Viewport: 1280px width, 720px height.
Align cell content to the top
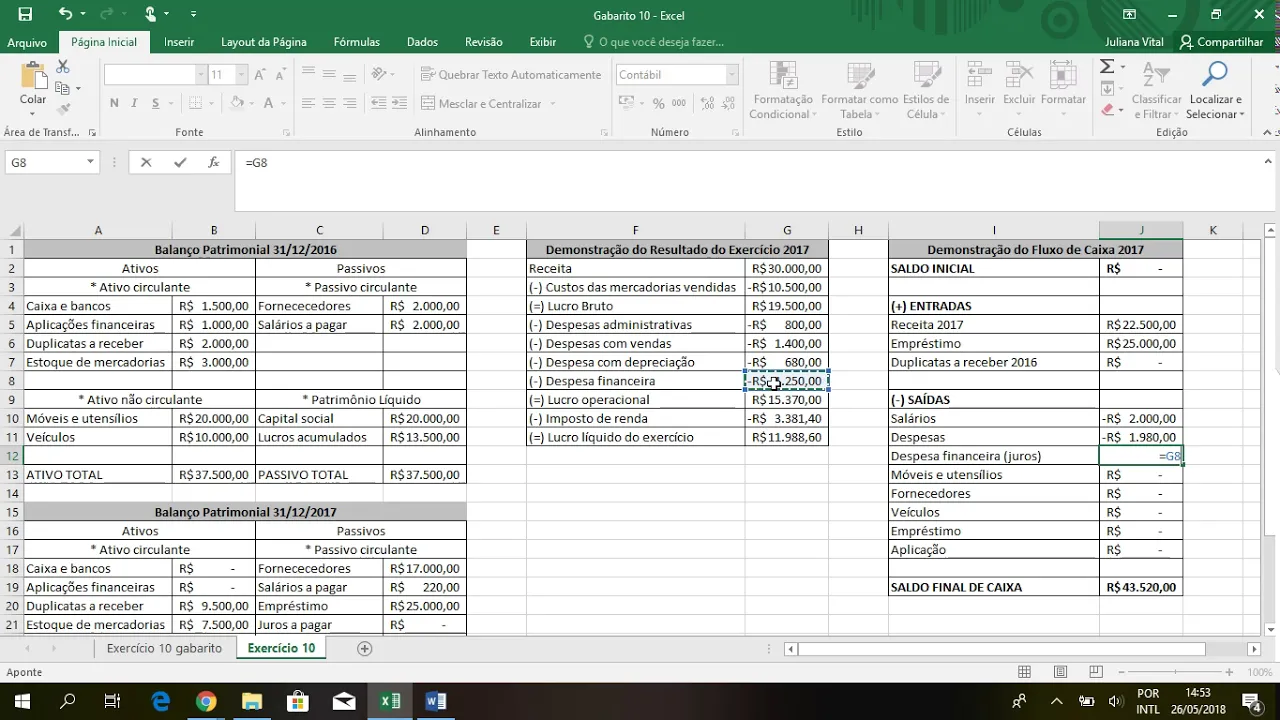(308, 74)
